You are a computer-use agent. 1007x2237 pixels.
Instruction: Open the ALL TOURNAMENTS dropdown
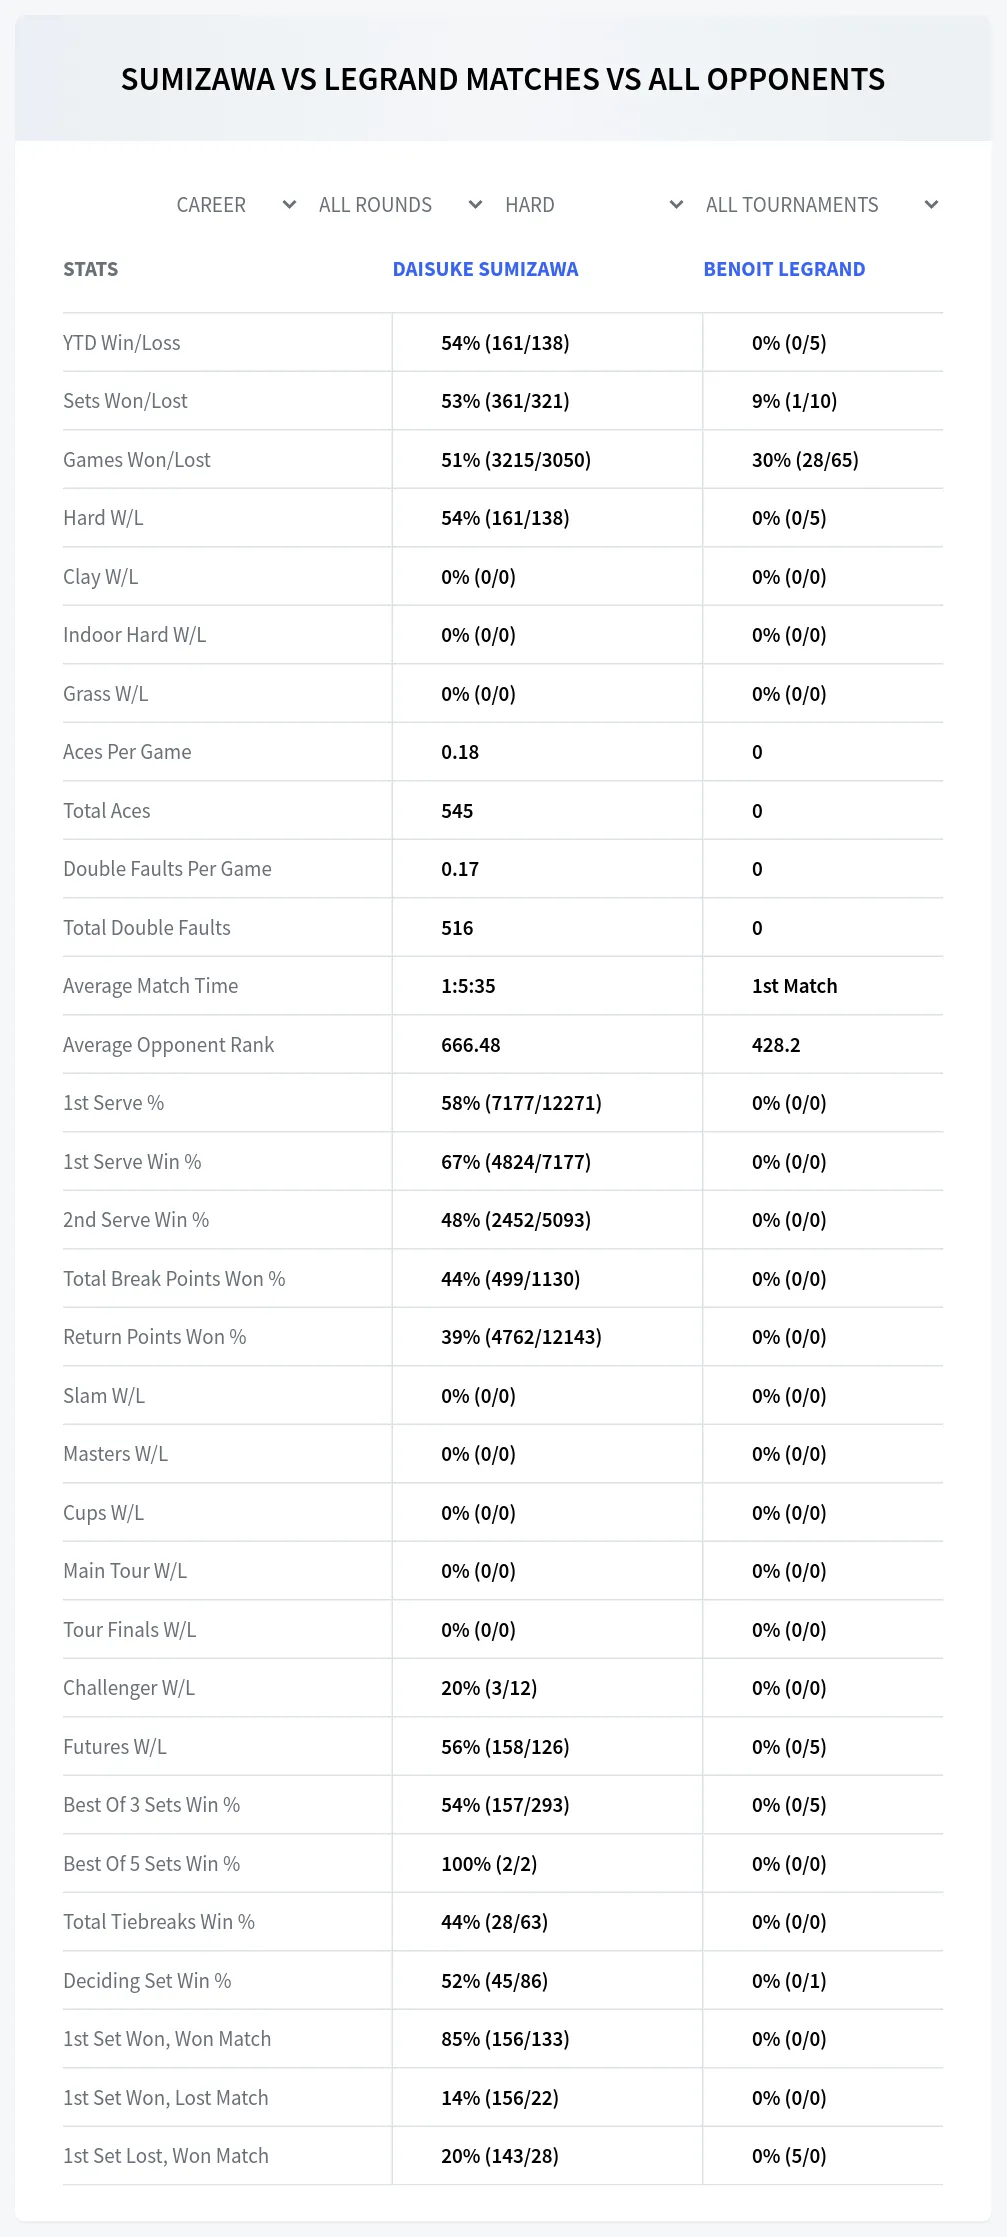pyautogui.click(x=819, y=205)
